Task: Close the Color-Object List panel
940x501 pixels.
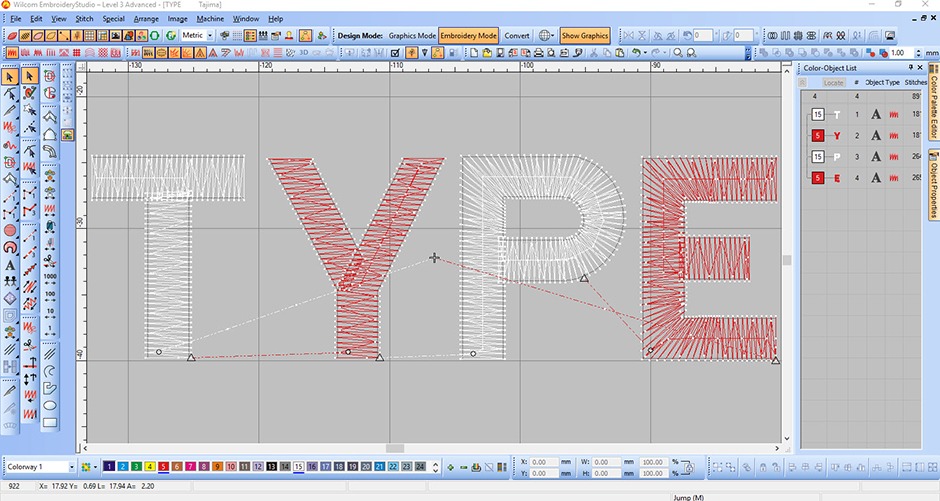Action: pyautogui.click(x=920, y=68)
